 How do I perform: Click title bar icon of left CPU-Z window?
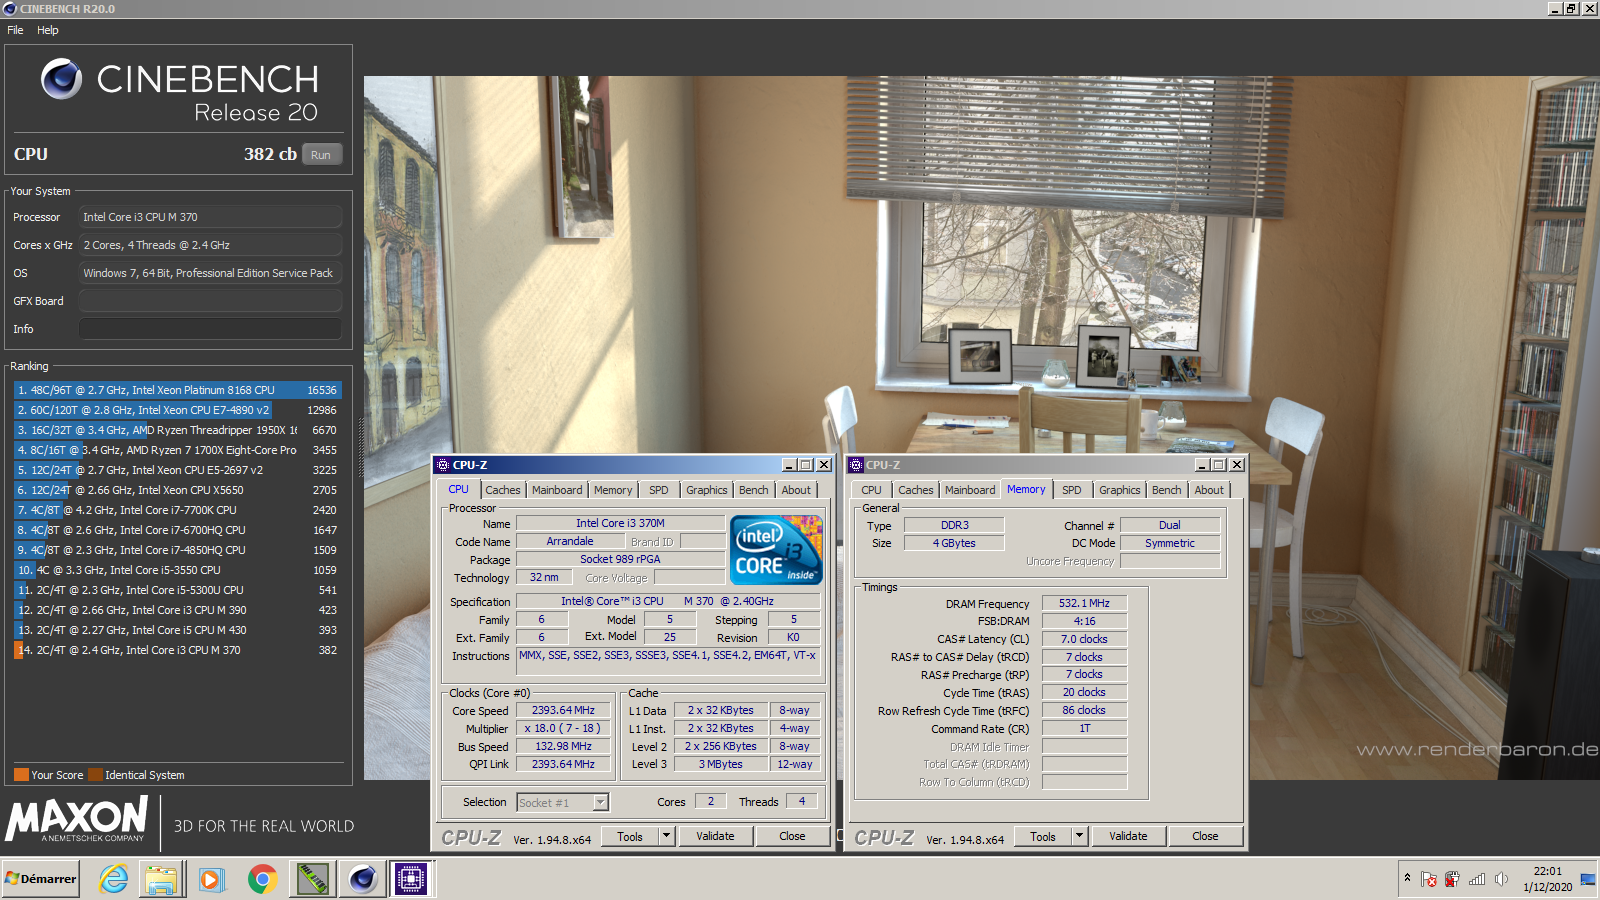pyautogui.click(x=443, y=465)
